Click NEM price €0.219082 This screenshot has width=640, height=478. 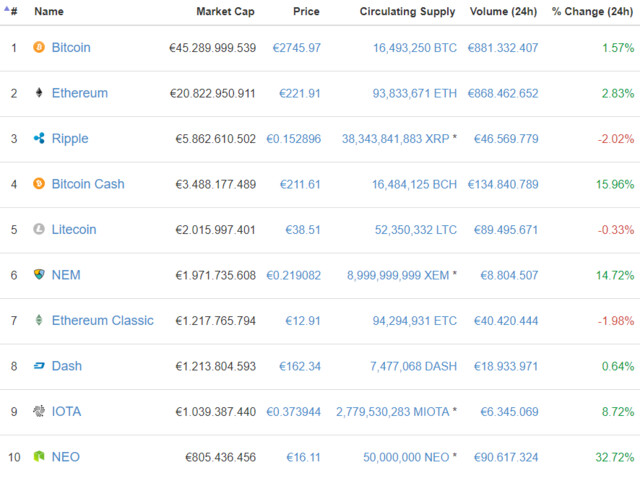tap(293, 276)
